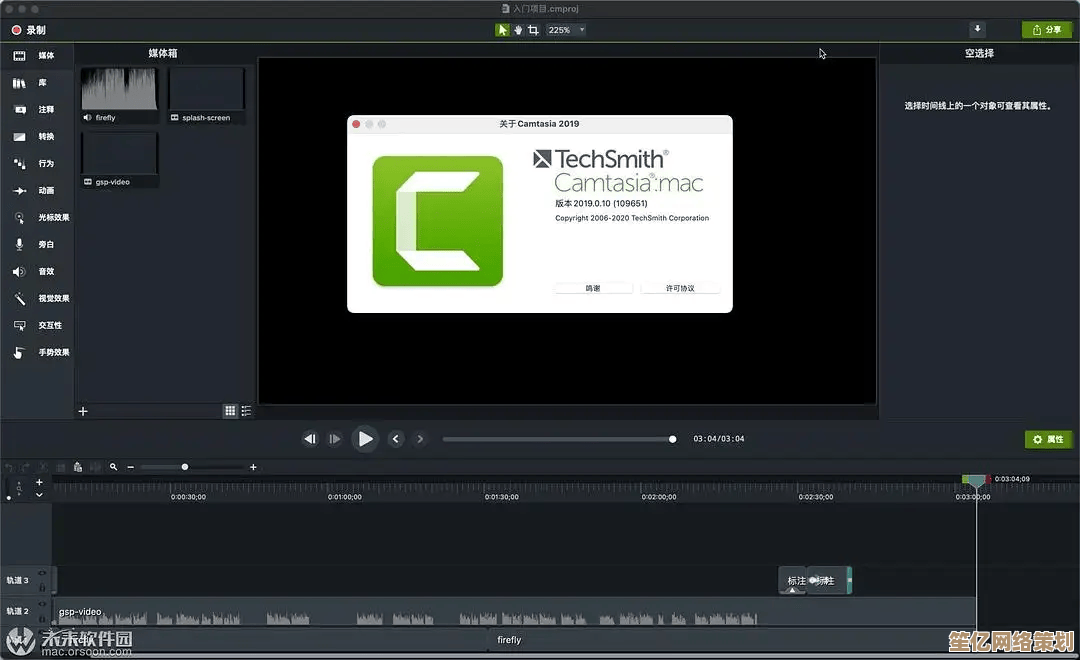
Task: Click the step backward playback button
Action: (310, 439)
